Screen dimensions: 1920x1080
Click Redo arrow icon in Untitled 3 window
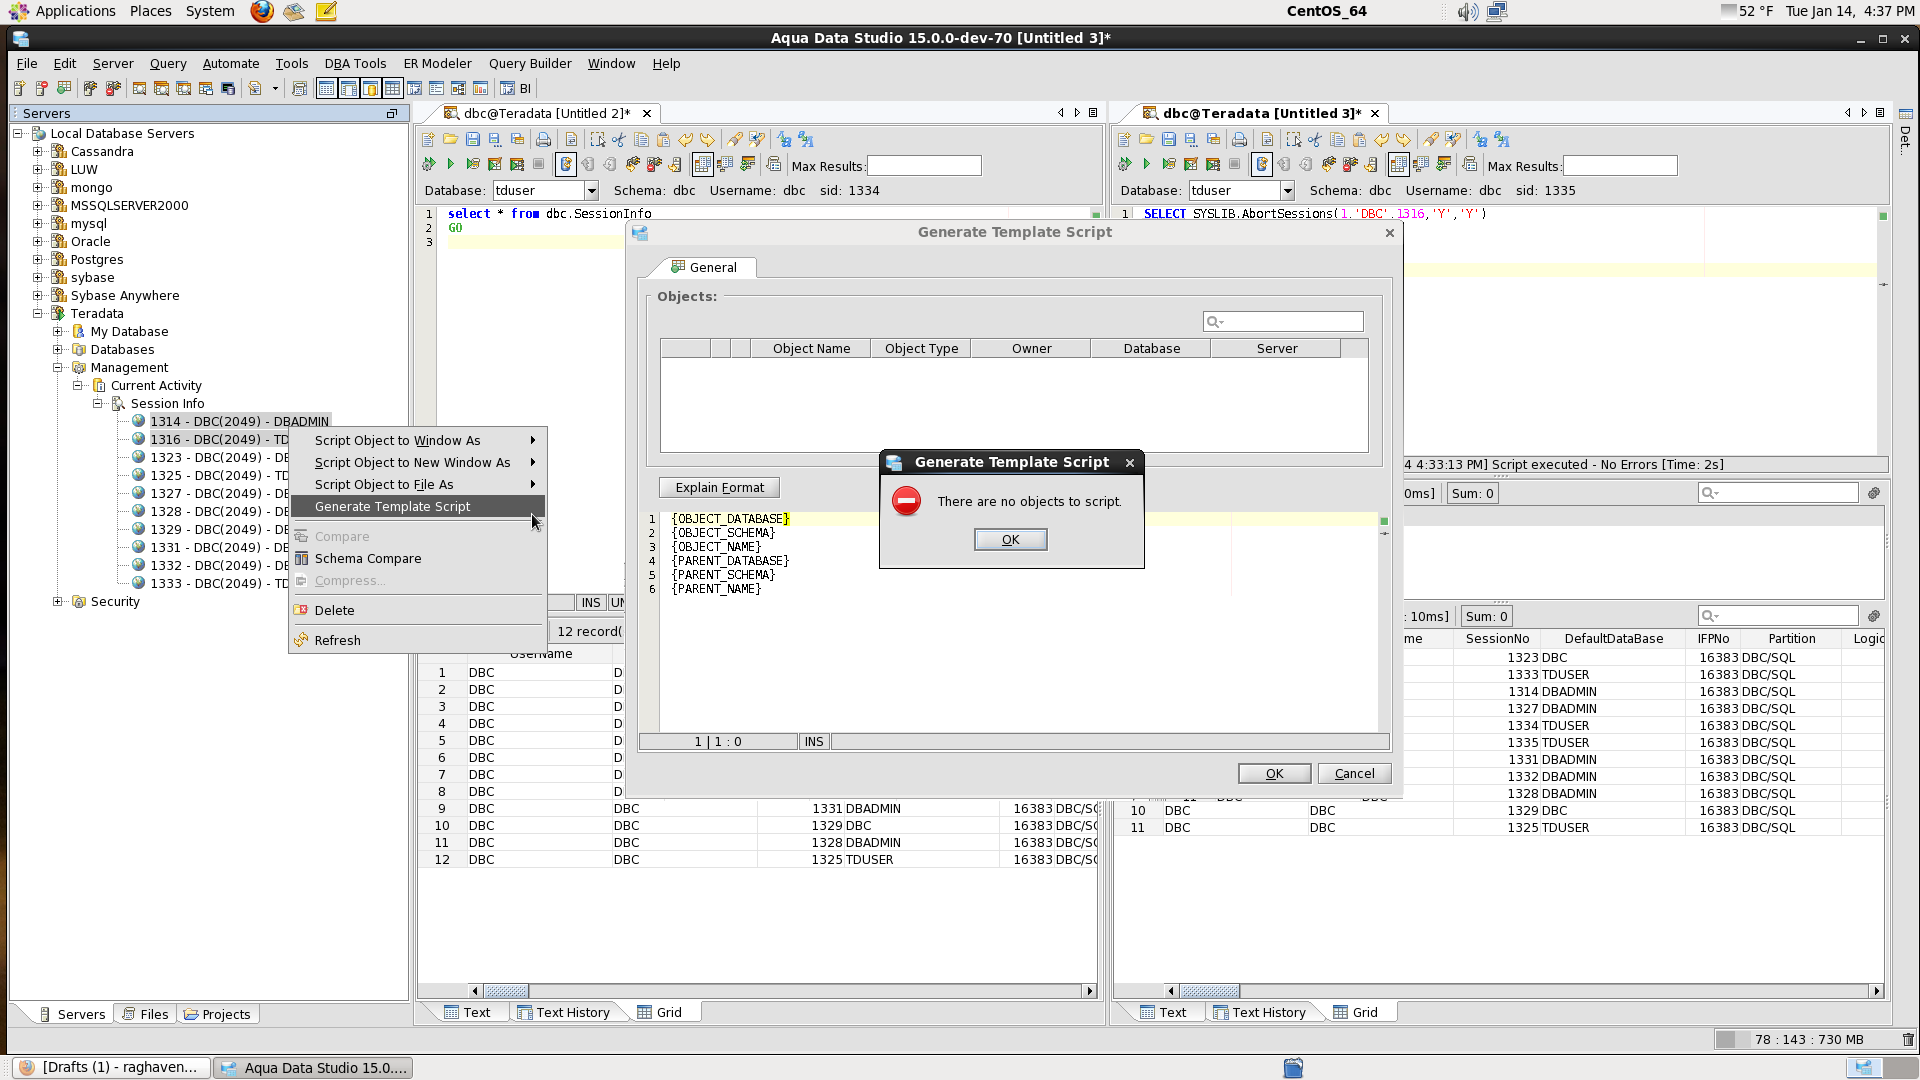[1403, 140]
